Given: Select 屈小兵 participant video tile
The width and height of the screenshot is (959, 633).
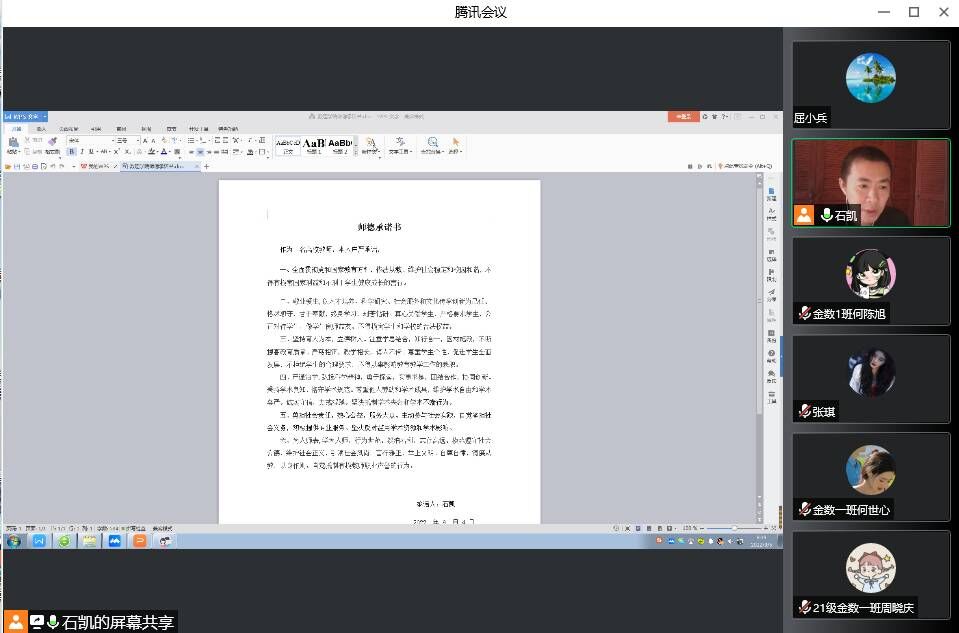Looking at the screenshot, I should click(870, 85).
